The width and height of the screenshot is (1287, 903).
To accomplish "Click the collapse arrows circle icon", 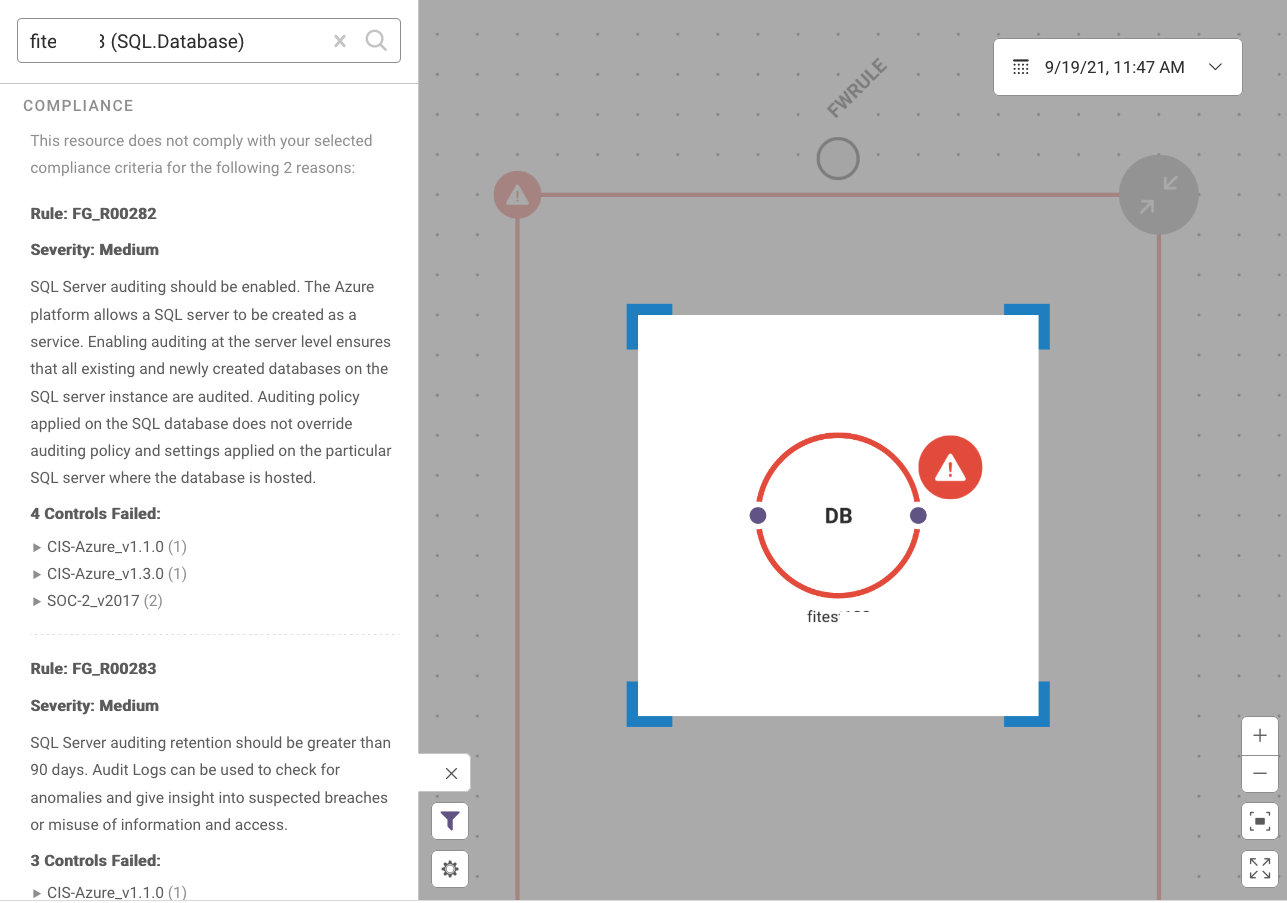I will pos(1158,195).
